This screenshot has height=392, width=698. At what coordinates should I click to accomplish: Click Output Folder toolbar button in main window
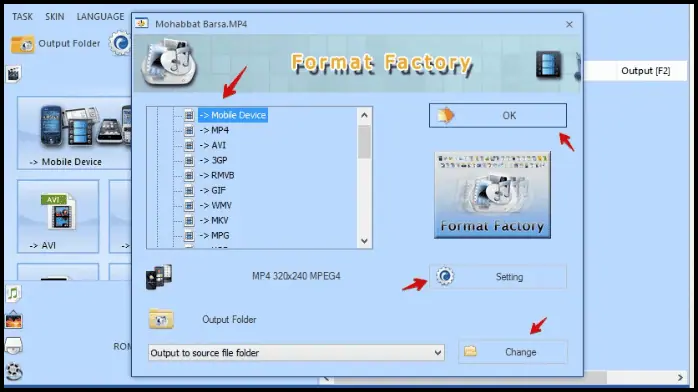point(56,44)
